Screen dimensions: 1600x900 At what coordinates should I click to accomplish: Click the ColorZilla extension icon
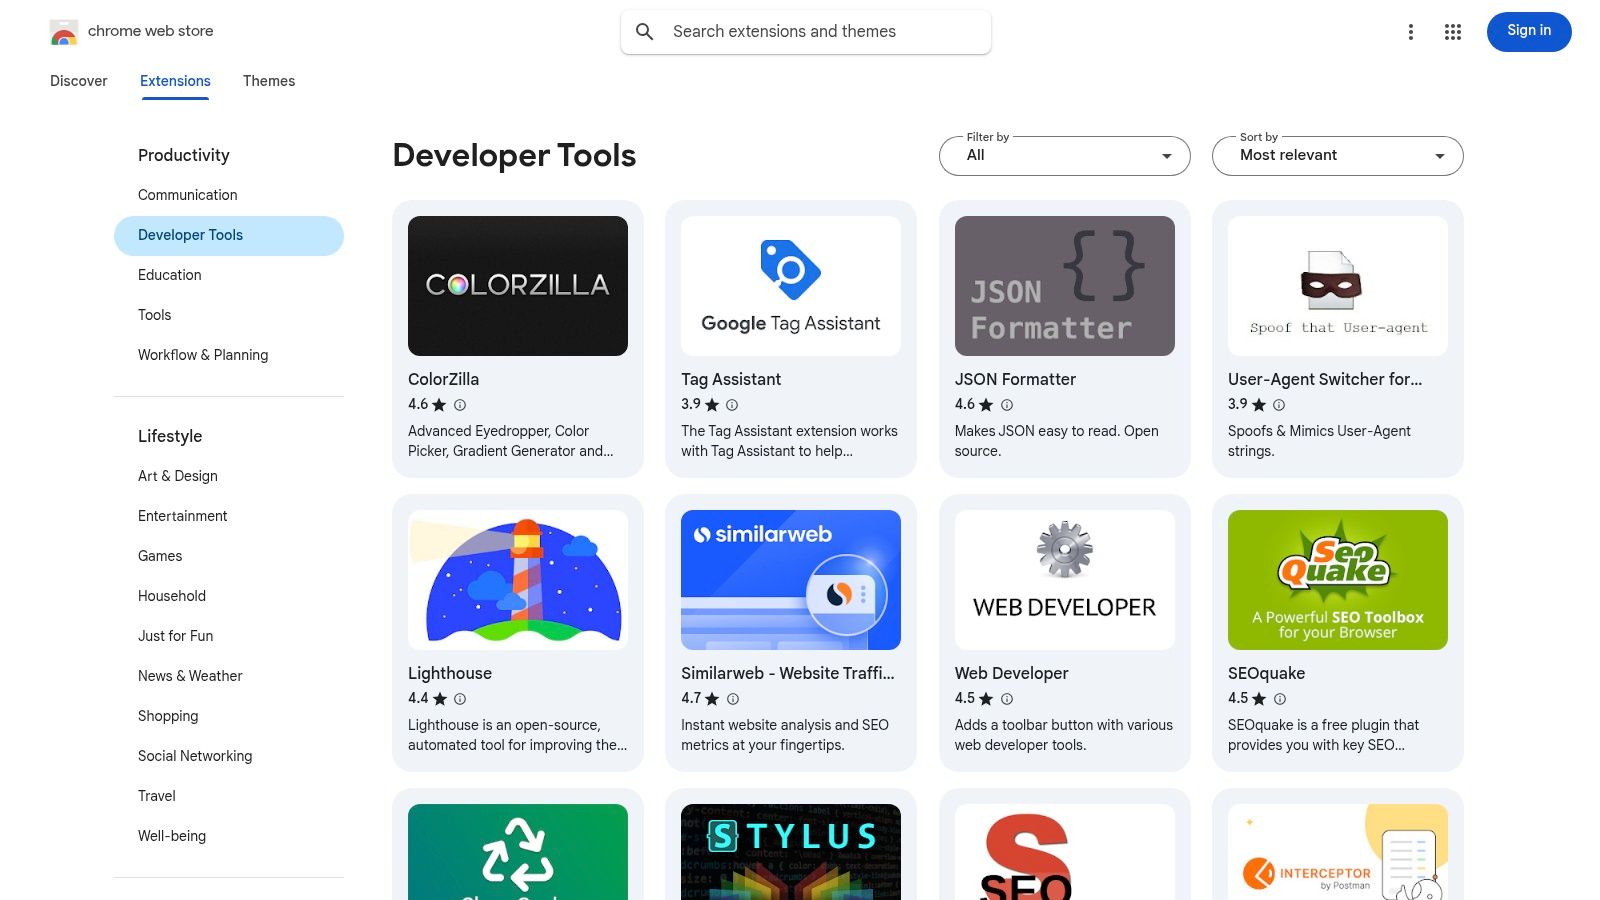[x=517, y=285]
